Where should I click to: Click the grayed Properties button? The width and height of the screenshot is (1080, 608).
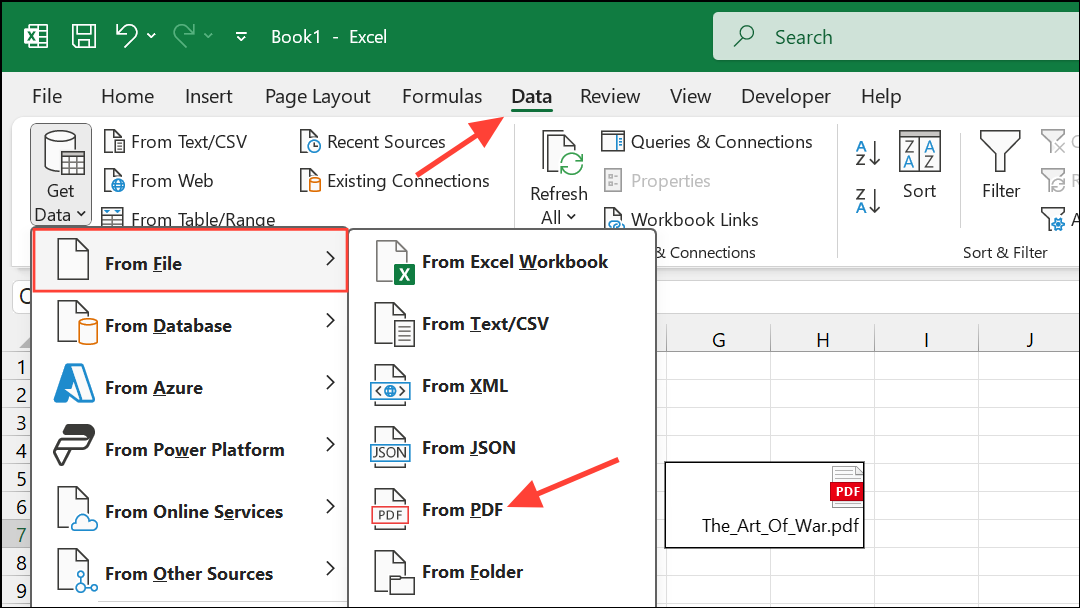pyautogui.click(x=656, y=181)
